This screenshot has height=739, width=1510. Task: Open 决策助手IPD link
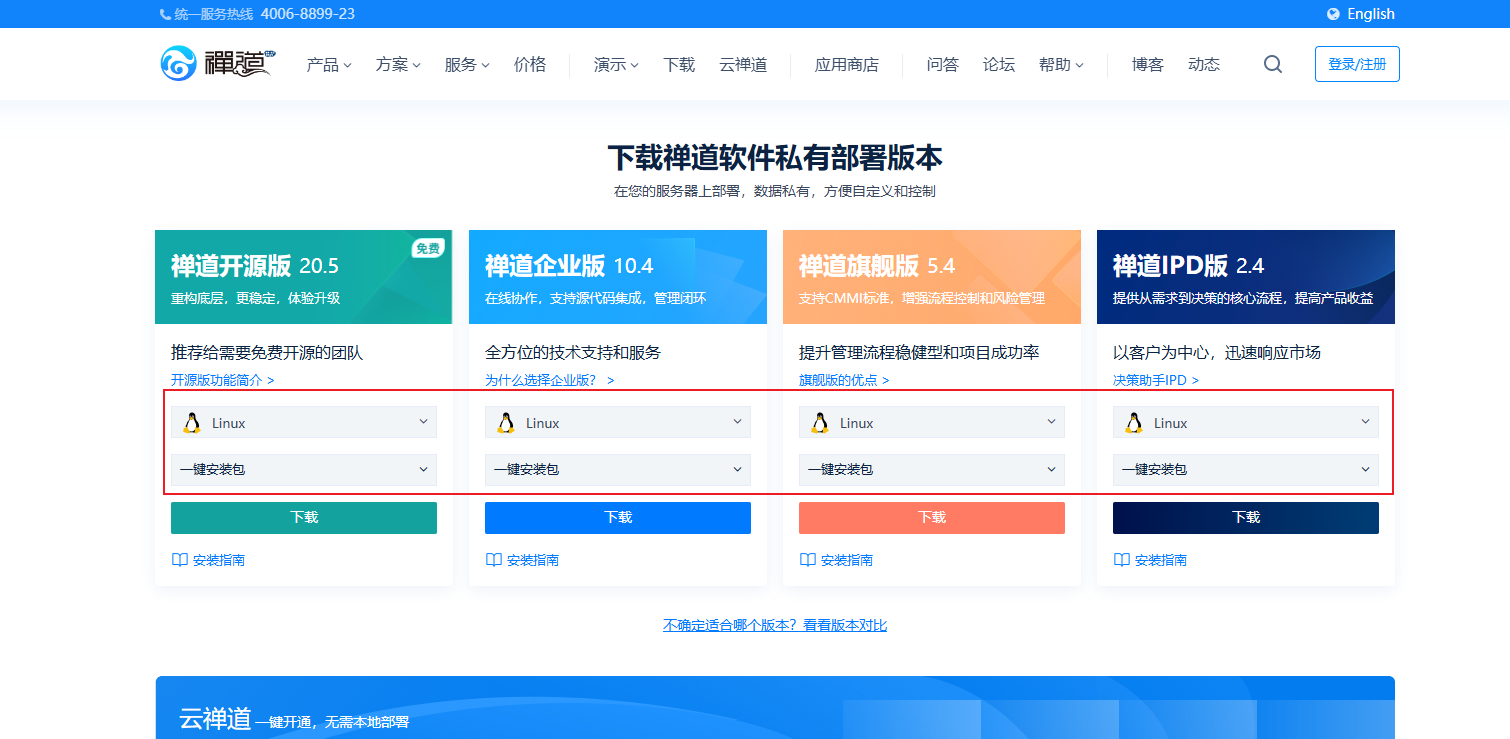[1156, 380]
